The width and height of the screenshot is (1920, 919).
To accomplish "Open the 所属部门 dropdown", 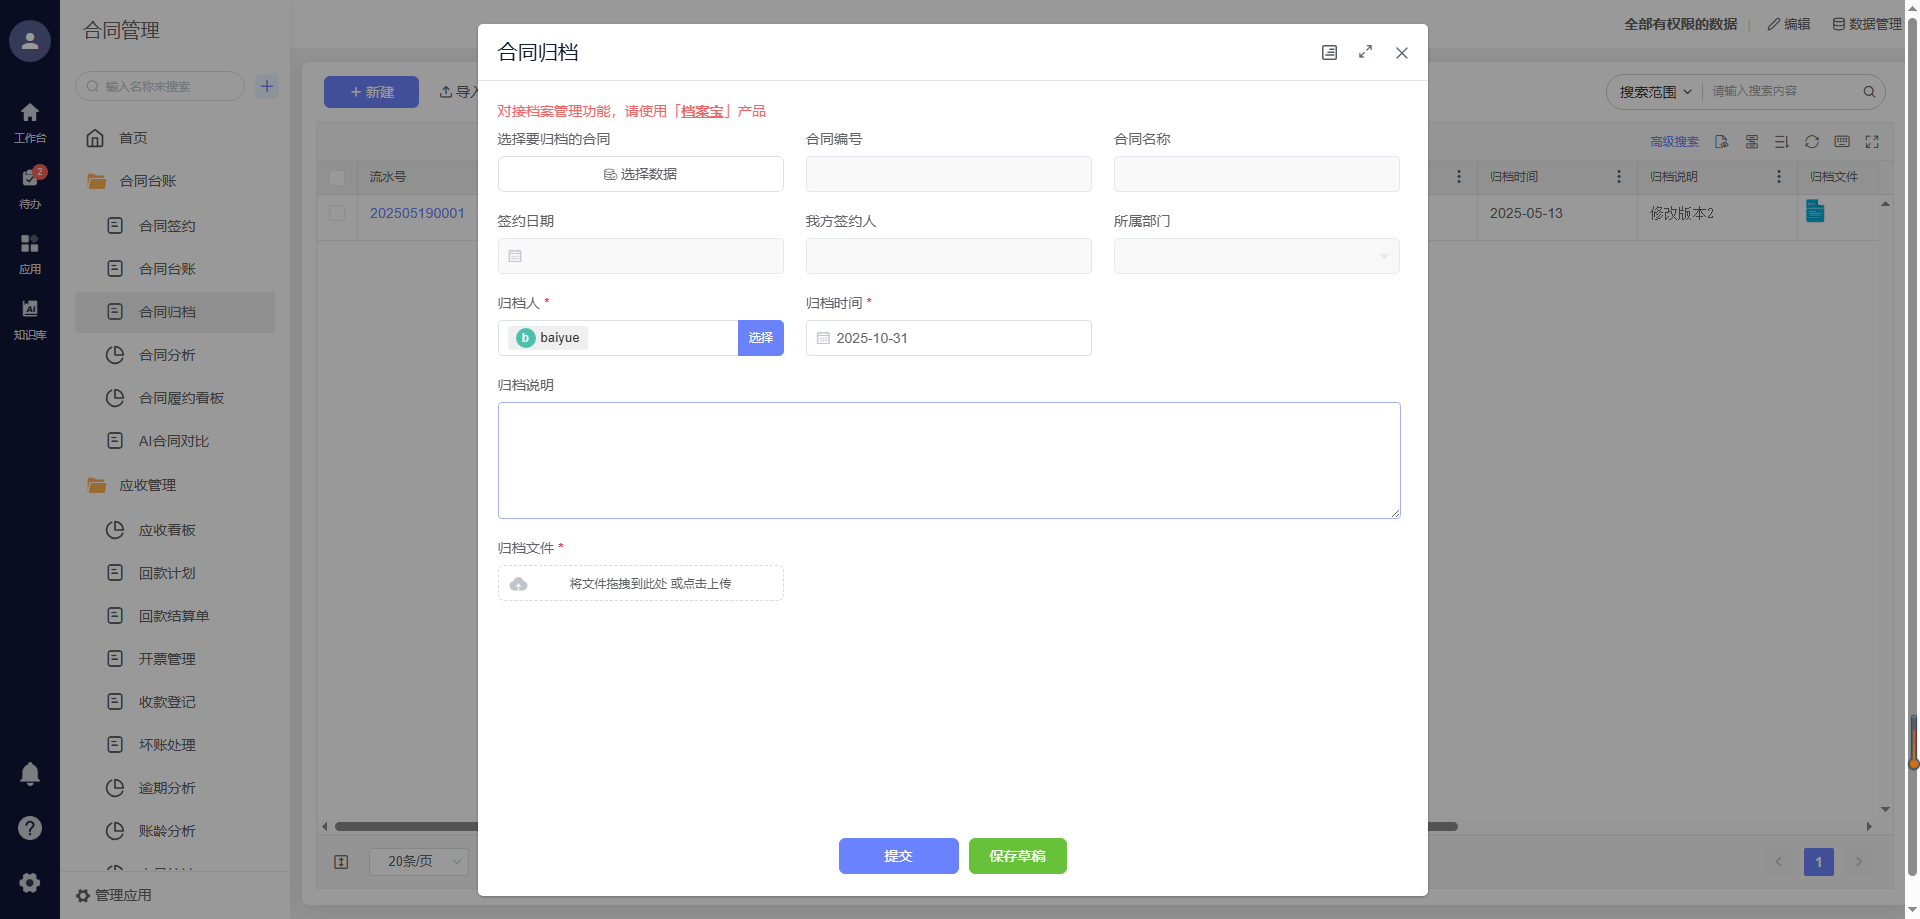I will [1256, 256].
